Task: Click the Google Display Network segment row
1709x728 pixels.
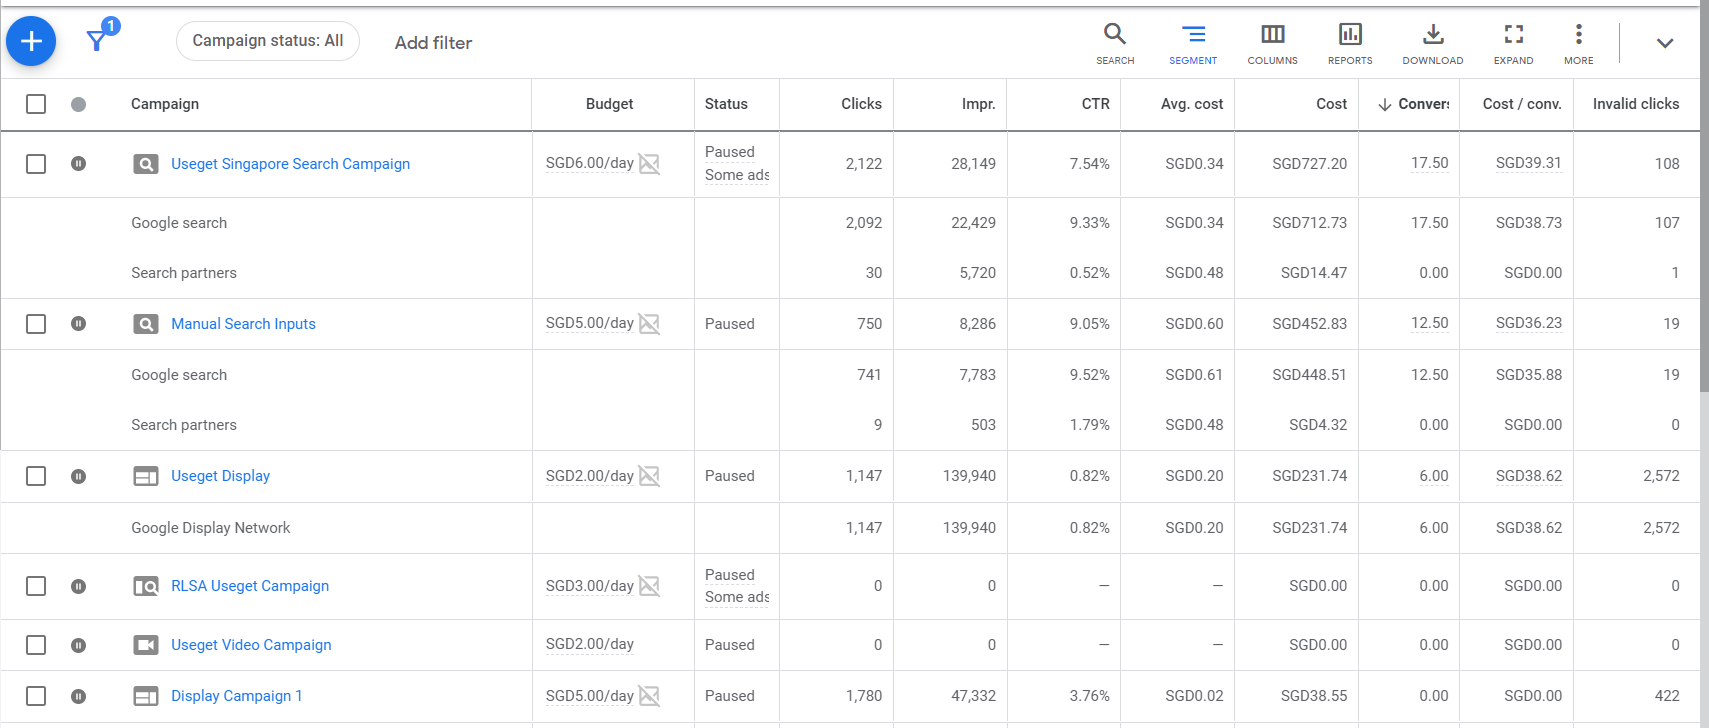Action: 850,528
